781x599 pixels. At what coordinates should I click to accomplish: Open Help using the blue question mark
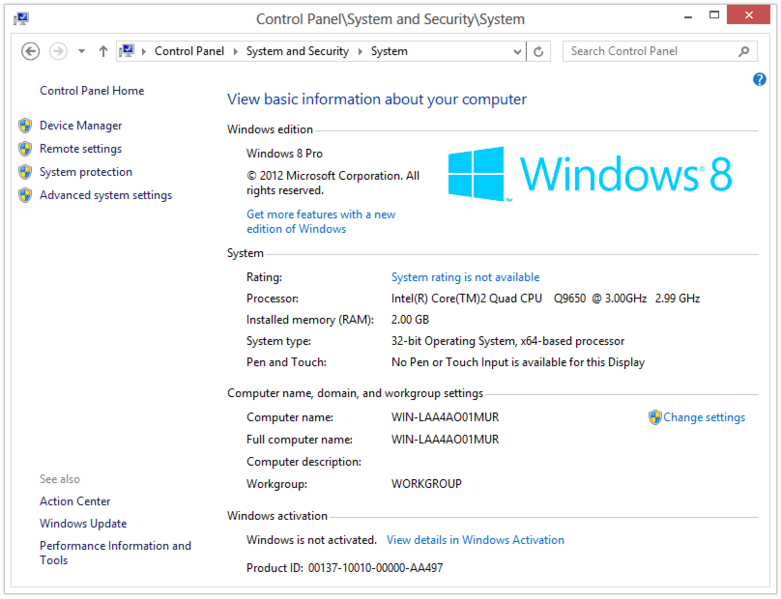point(759,80)
